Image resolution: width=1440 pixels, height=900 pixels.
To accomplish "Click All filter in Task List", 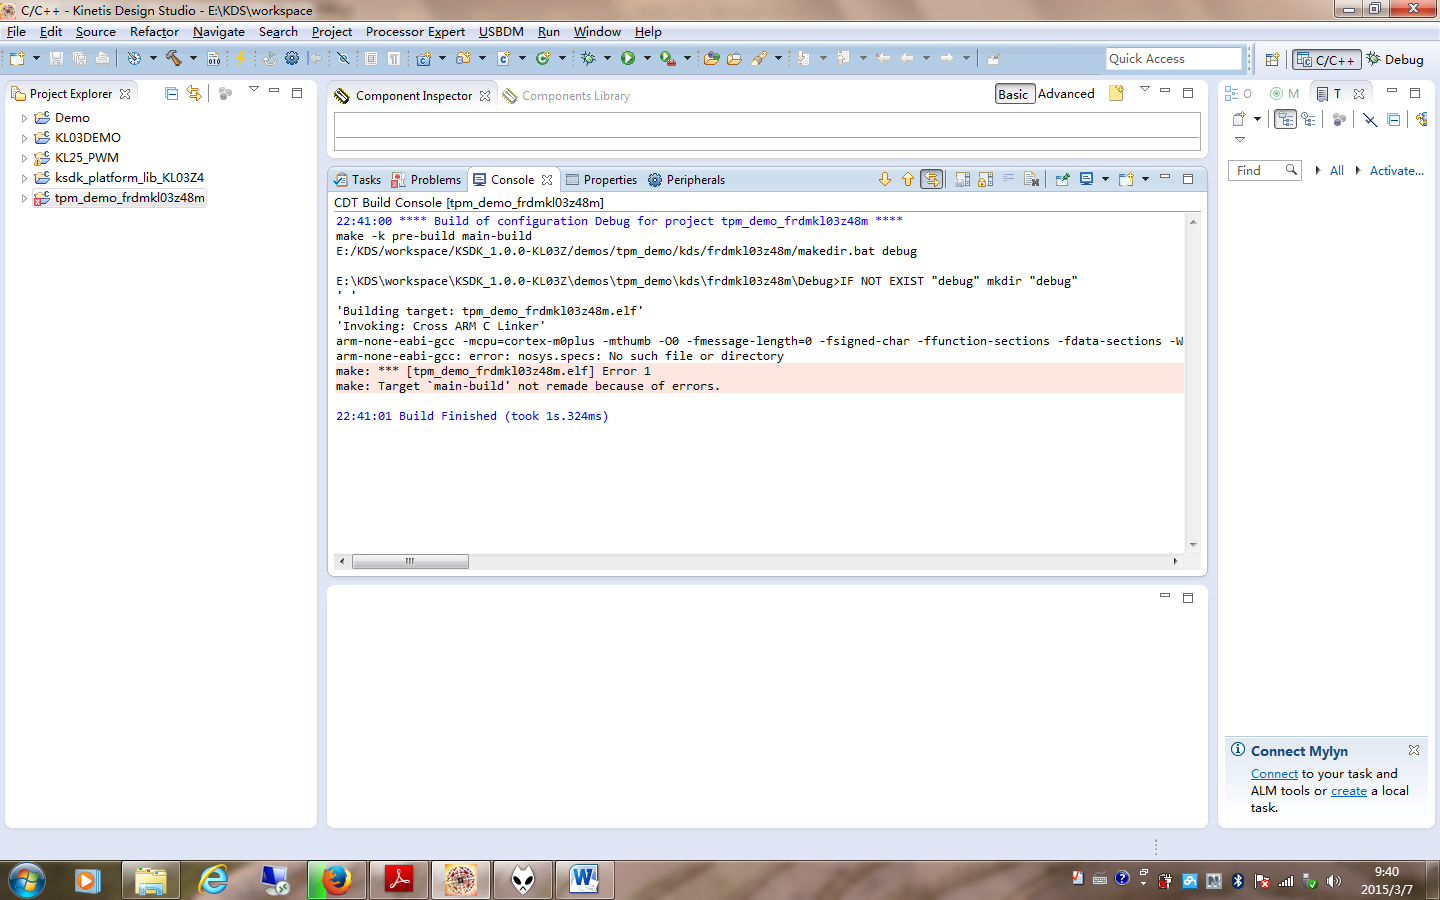I will pos(1336,171).
